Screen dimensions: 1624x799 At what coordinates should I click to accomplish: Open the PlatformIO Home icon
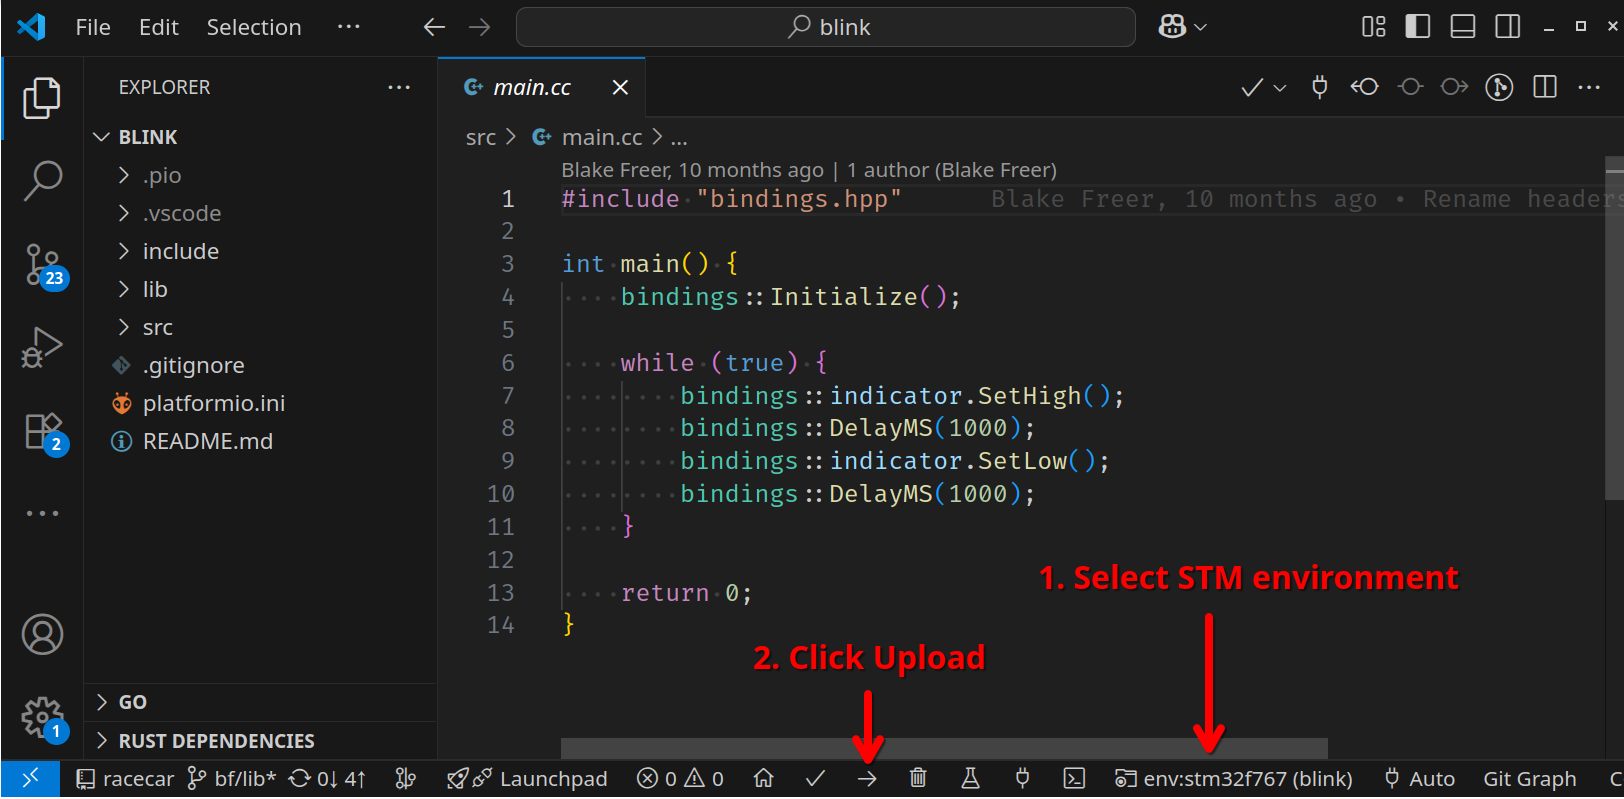coord(764,779)
